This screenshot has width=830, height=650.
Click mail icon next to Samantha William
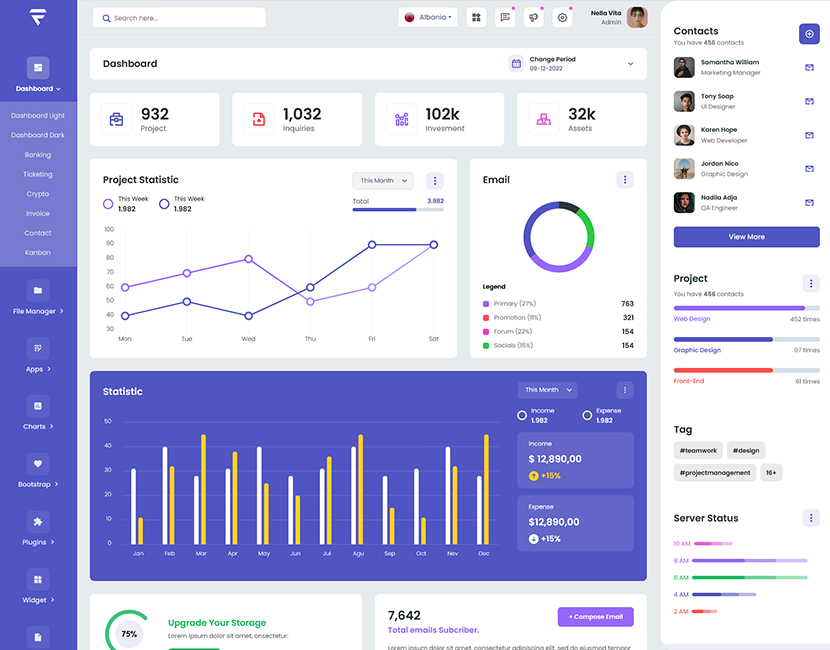point(809,68)
